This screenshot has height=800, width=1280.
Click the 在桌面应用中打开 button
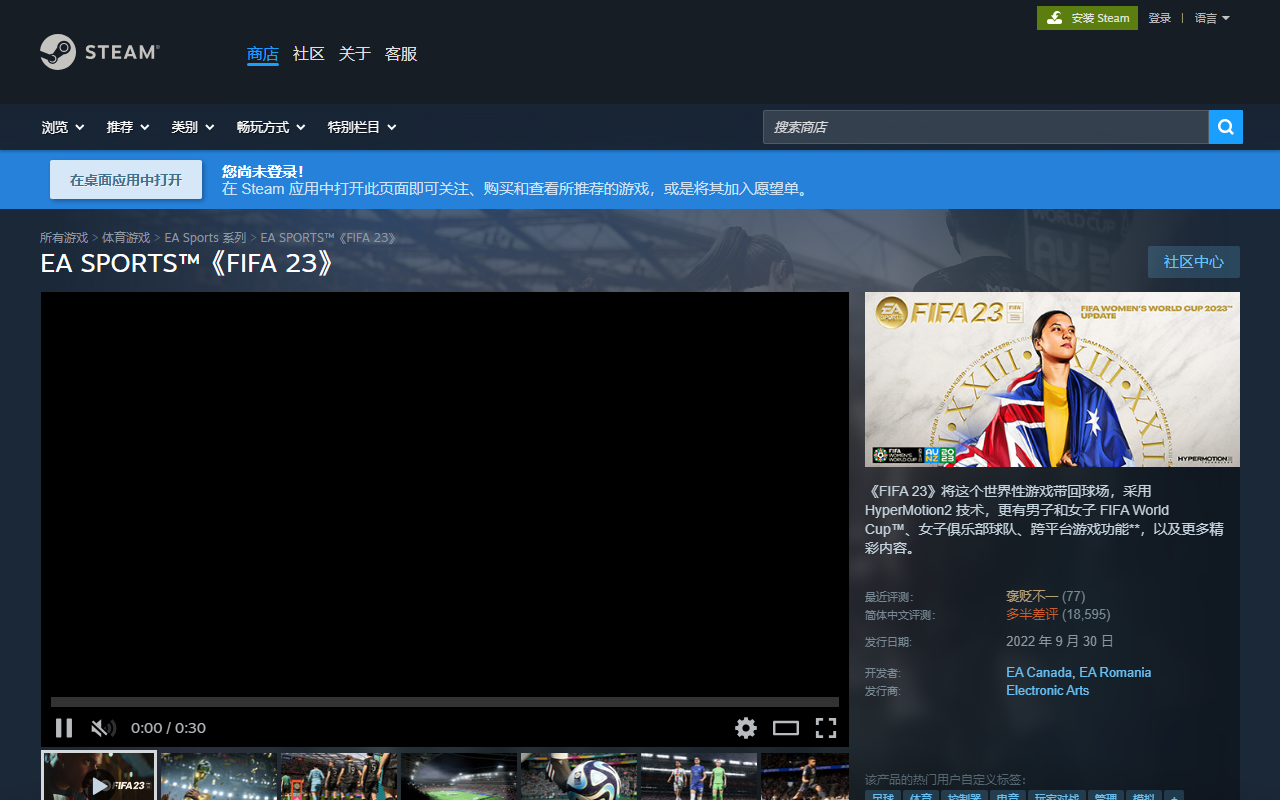tap(126, 180)
